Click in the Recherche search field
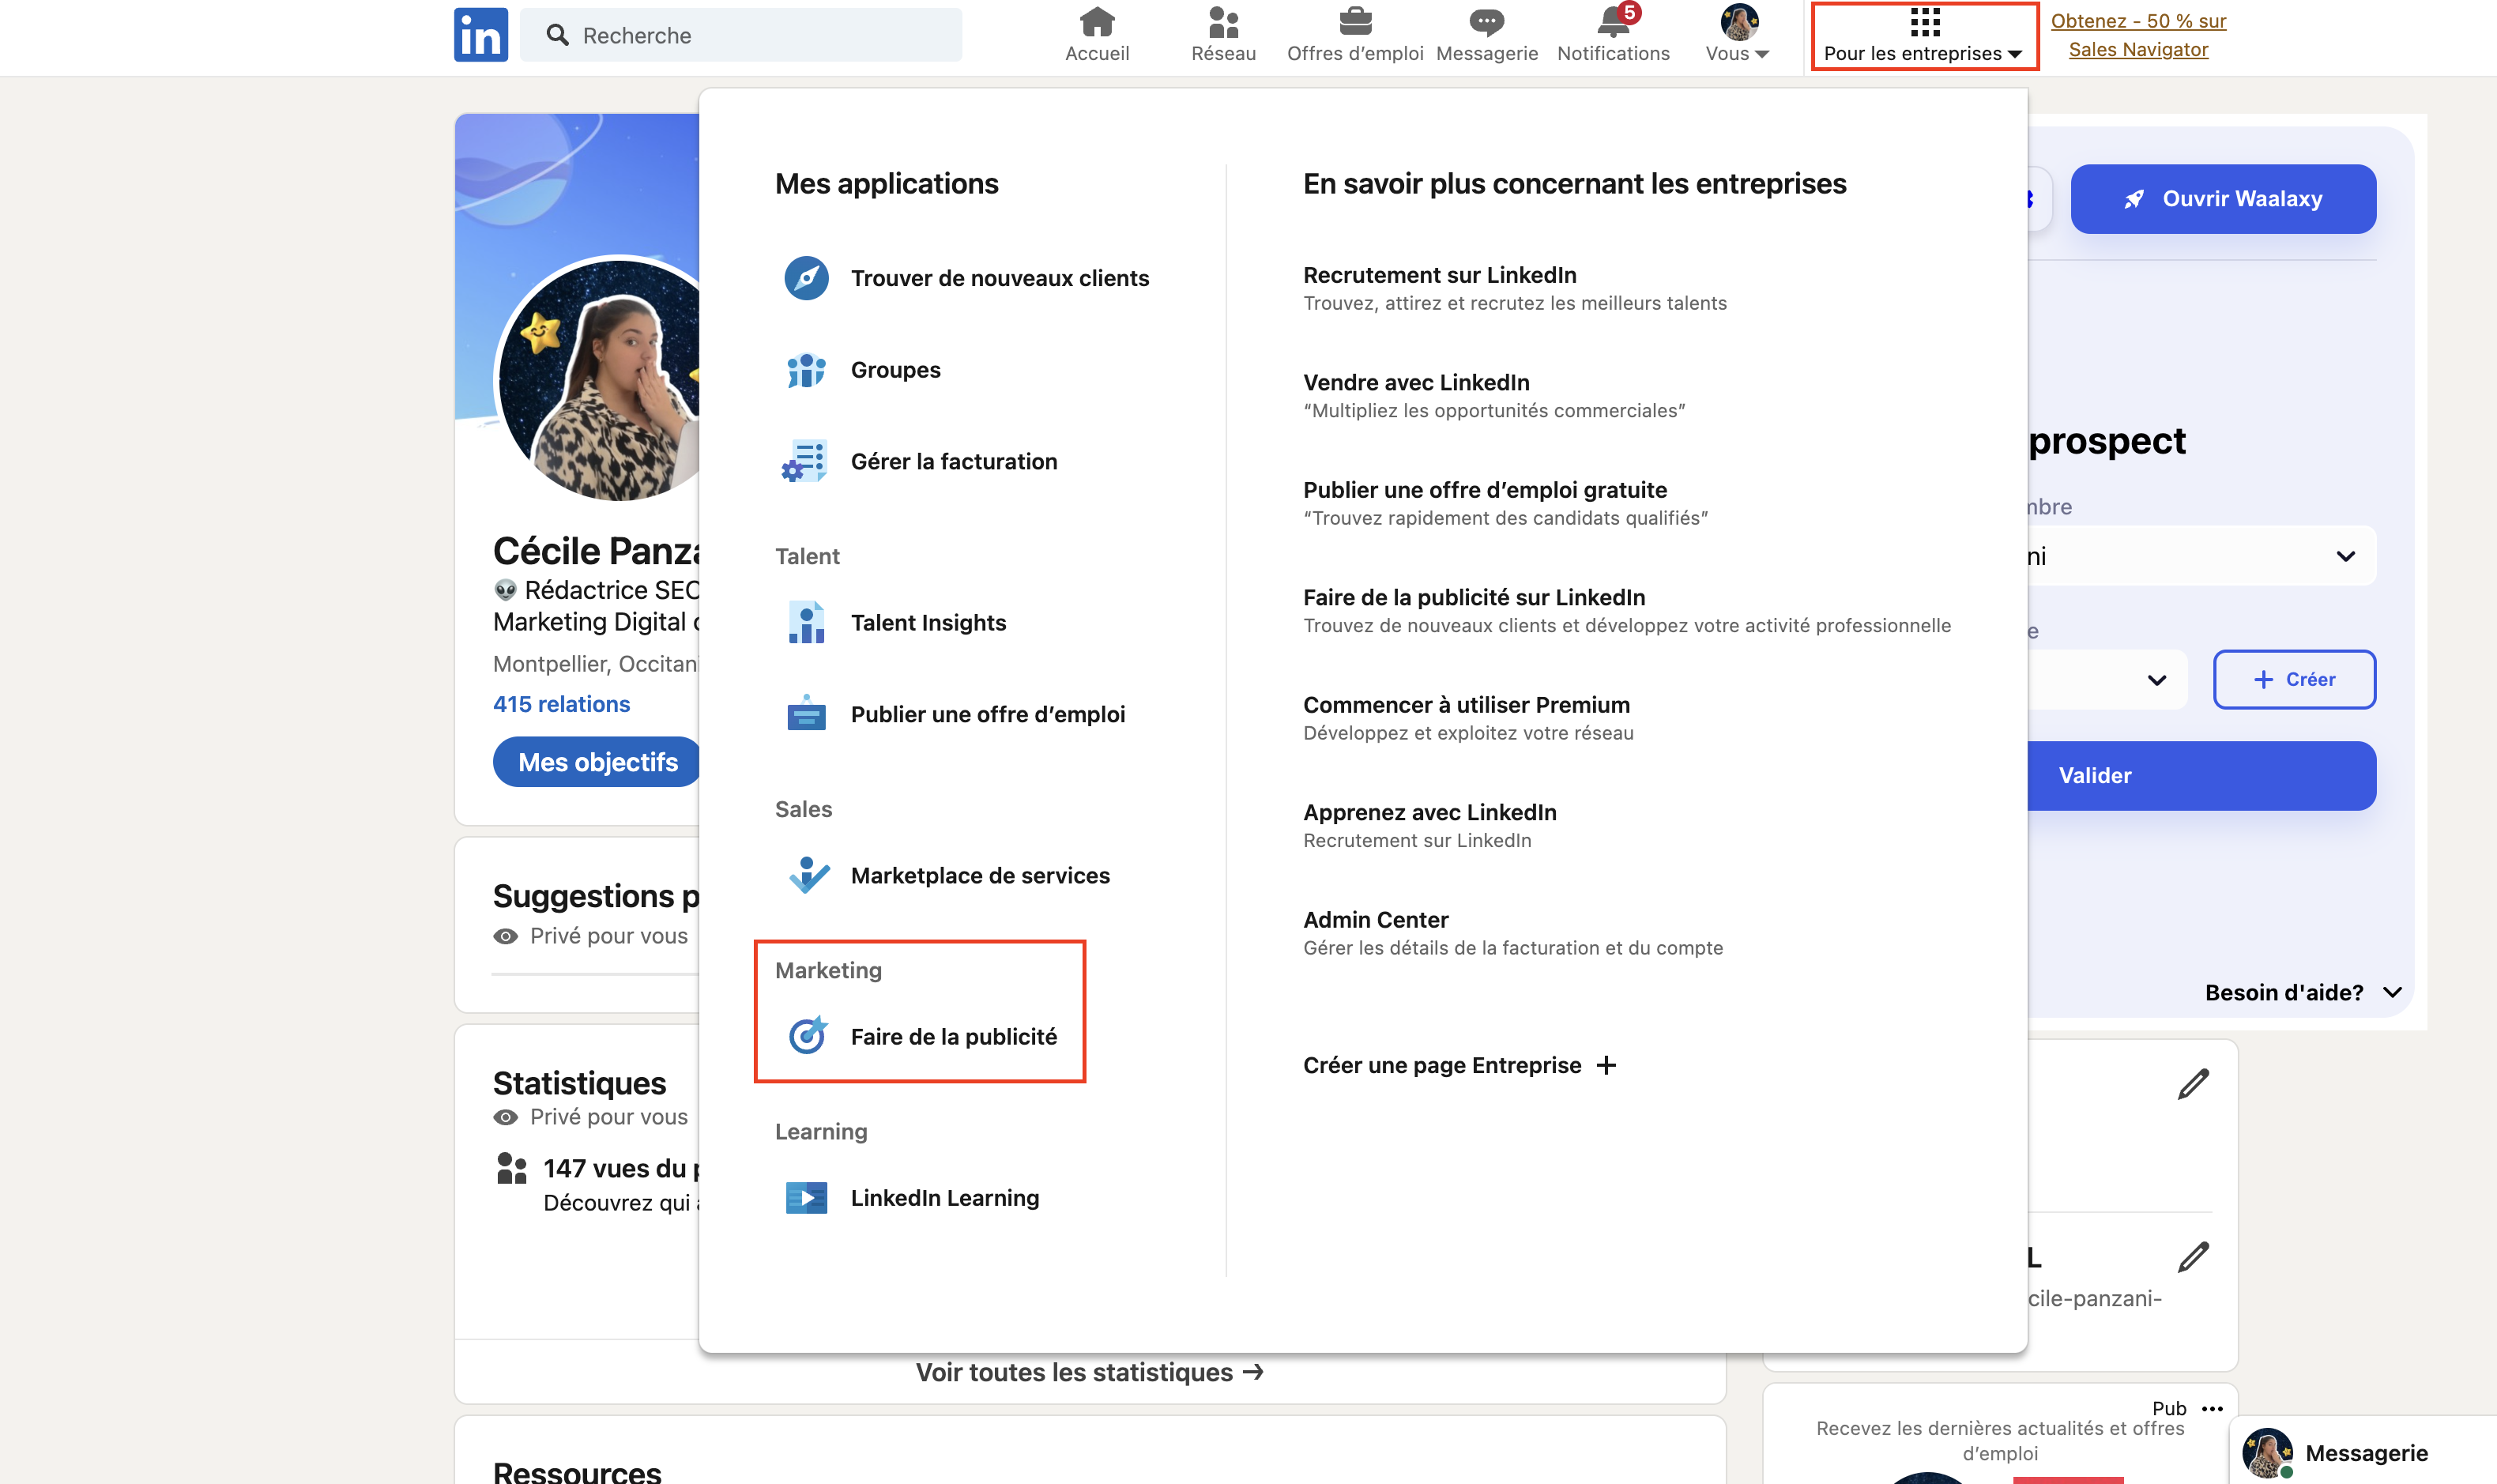2497x1484 pixels. 741,35
